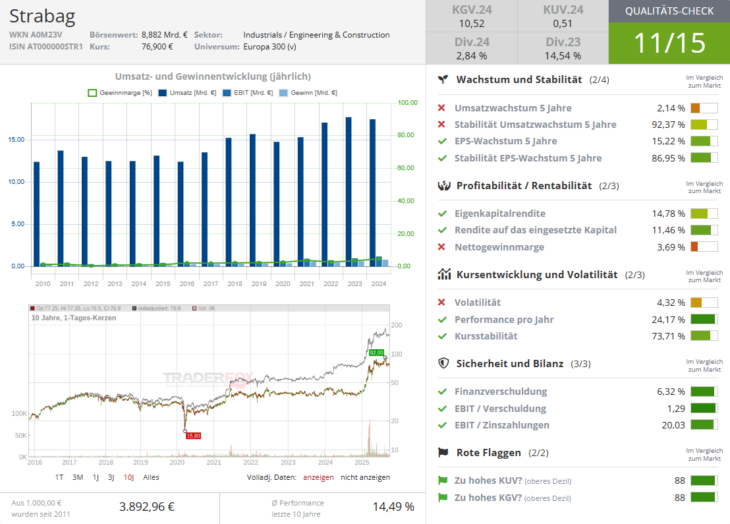Select 1J chart time range
The image size is (730, 524).
pyautogui.click(x=95, y=477)
